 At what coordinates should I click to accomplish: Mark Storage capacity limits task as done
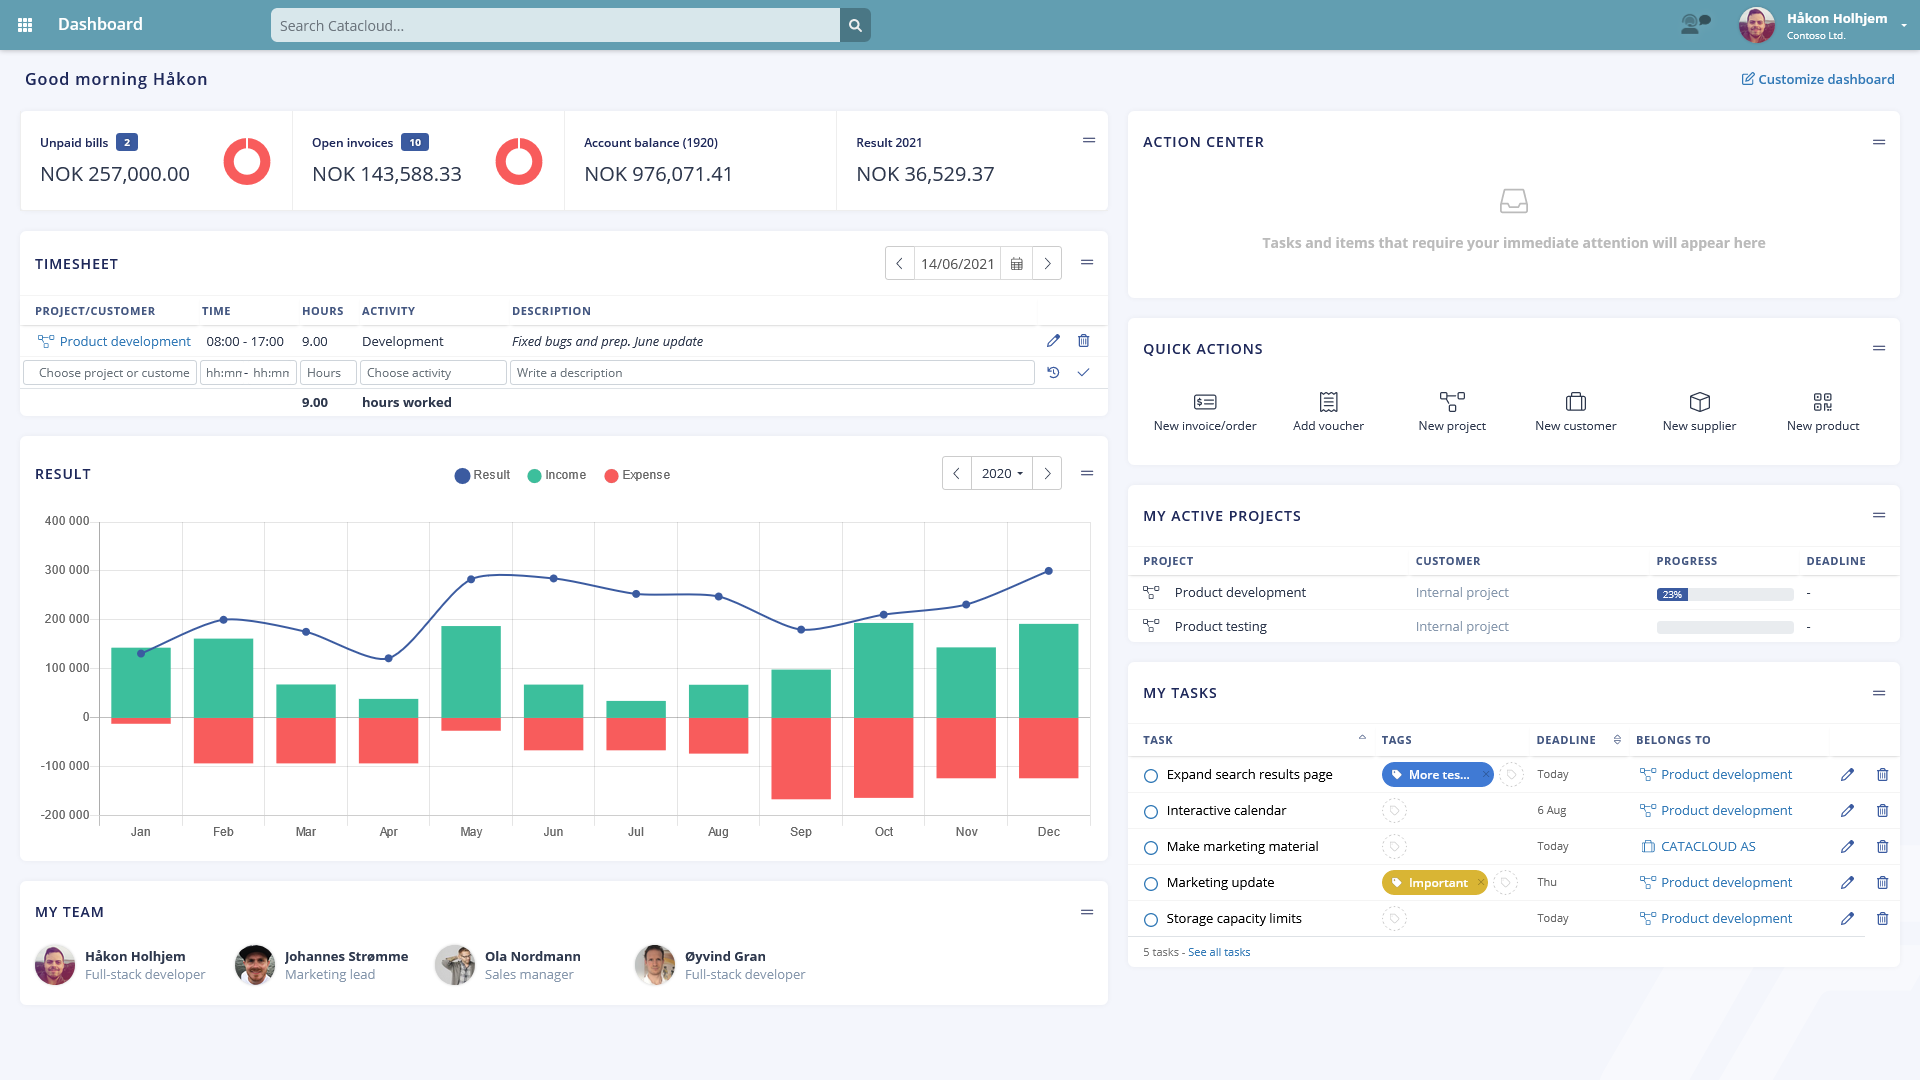[x=1151, y=920]
